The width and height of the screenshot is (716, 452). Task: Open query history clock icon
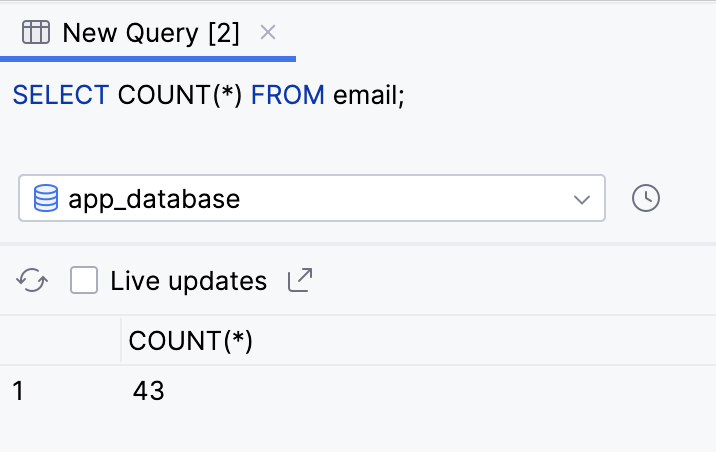(646, 198)
